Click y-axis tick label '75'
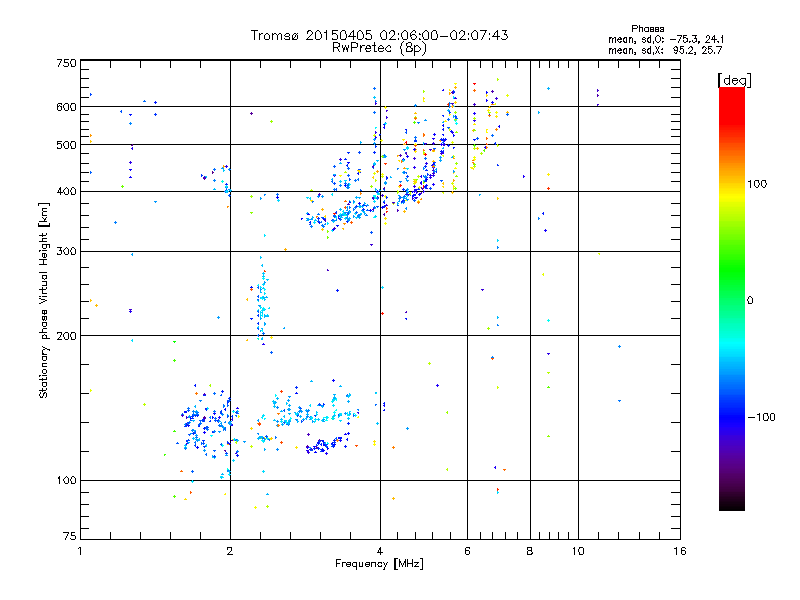Screen dimensions: 800x600 point(70,536)
